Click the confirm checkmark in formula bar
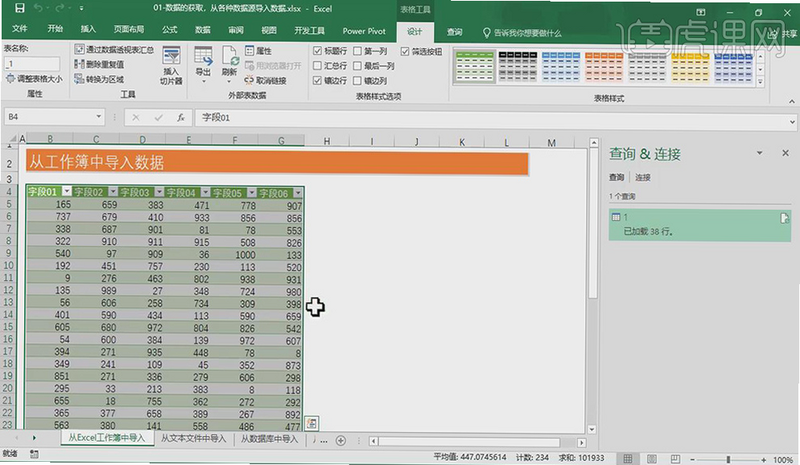The width and height of the screenshot is (800, 465). click(x=159, y=117)
